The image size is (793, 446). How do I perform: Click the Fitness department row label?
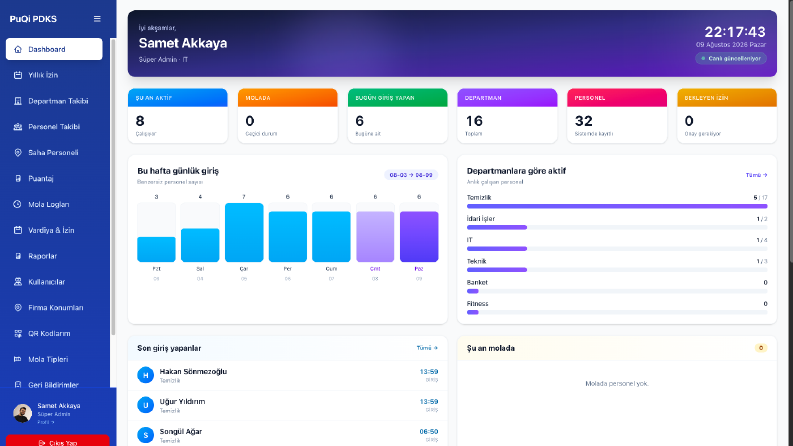point(477,304)
